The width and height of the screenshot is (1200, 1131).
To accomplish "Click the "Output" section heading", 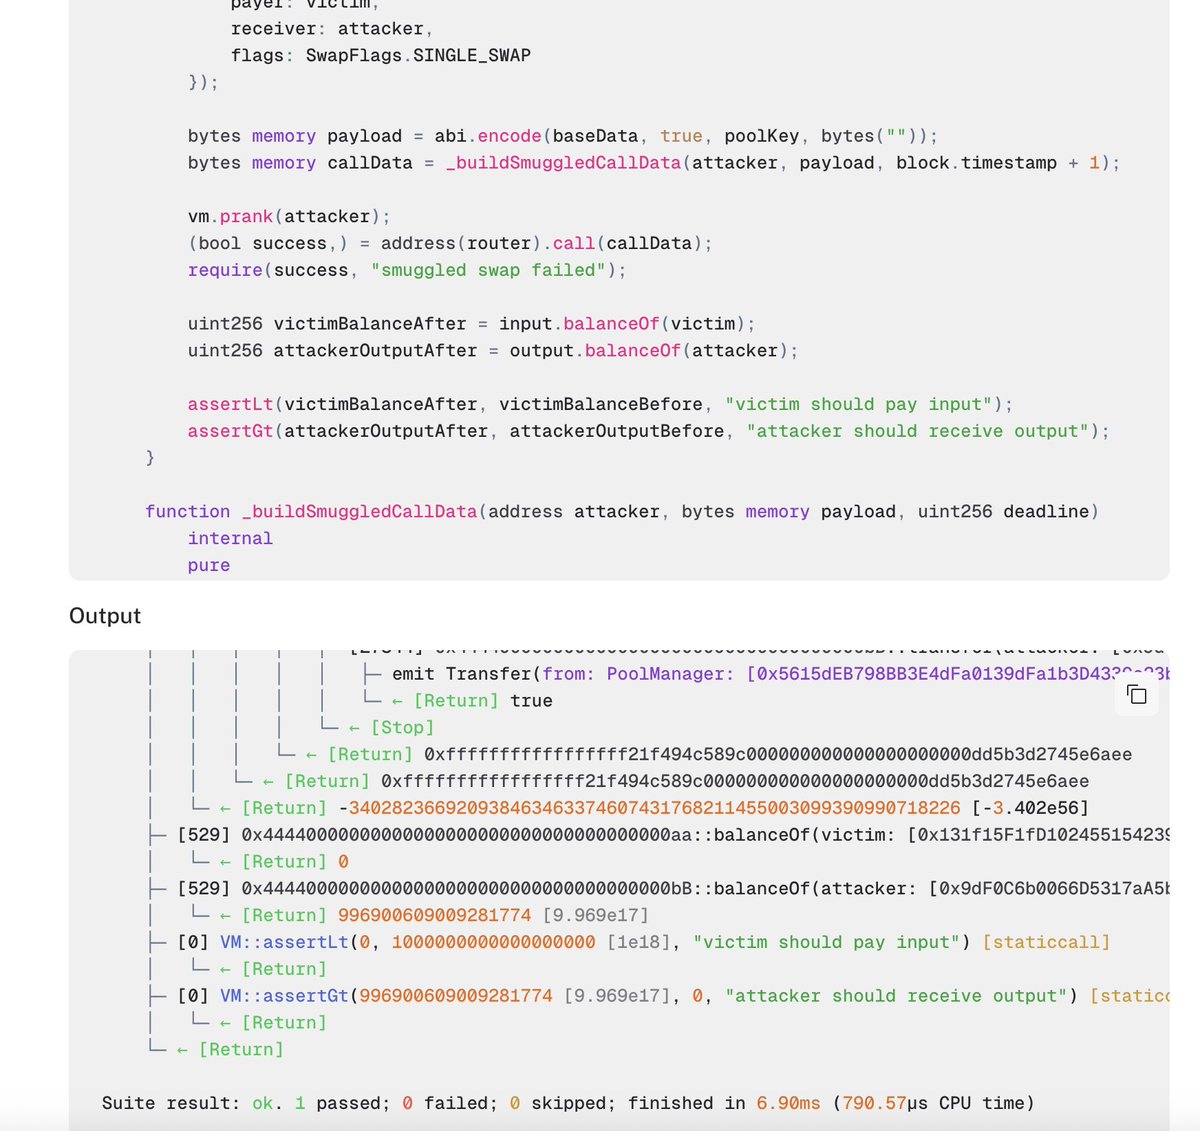I will pyautogui.click(x=105, y=616).
